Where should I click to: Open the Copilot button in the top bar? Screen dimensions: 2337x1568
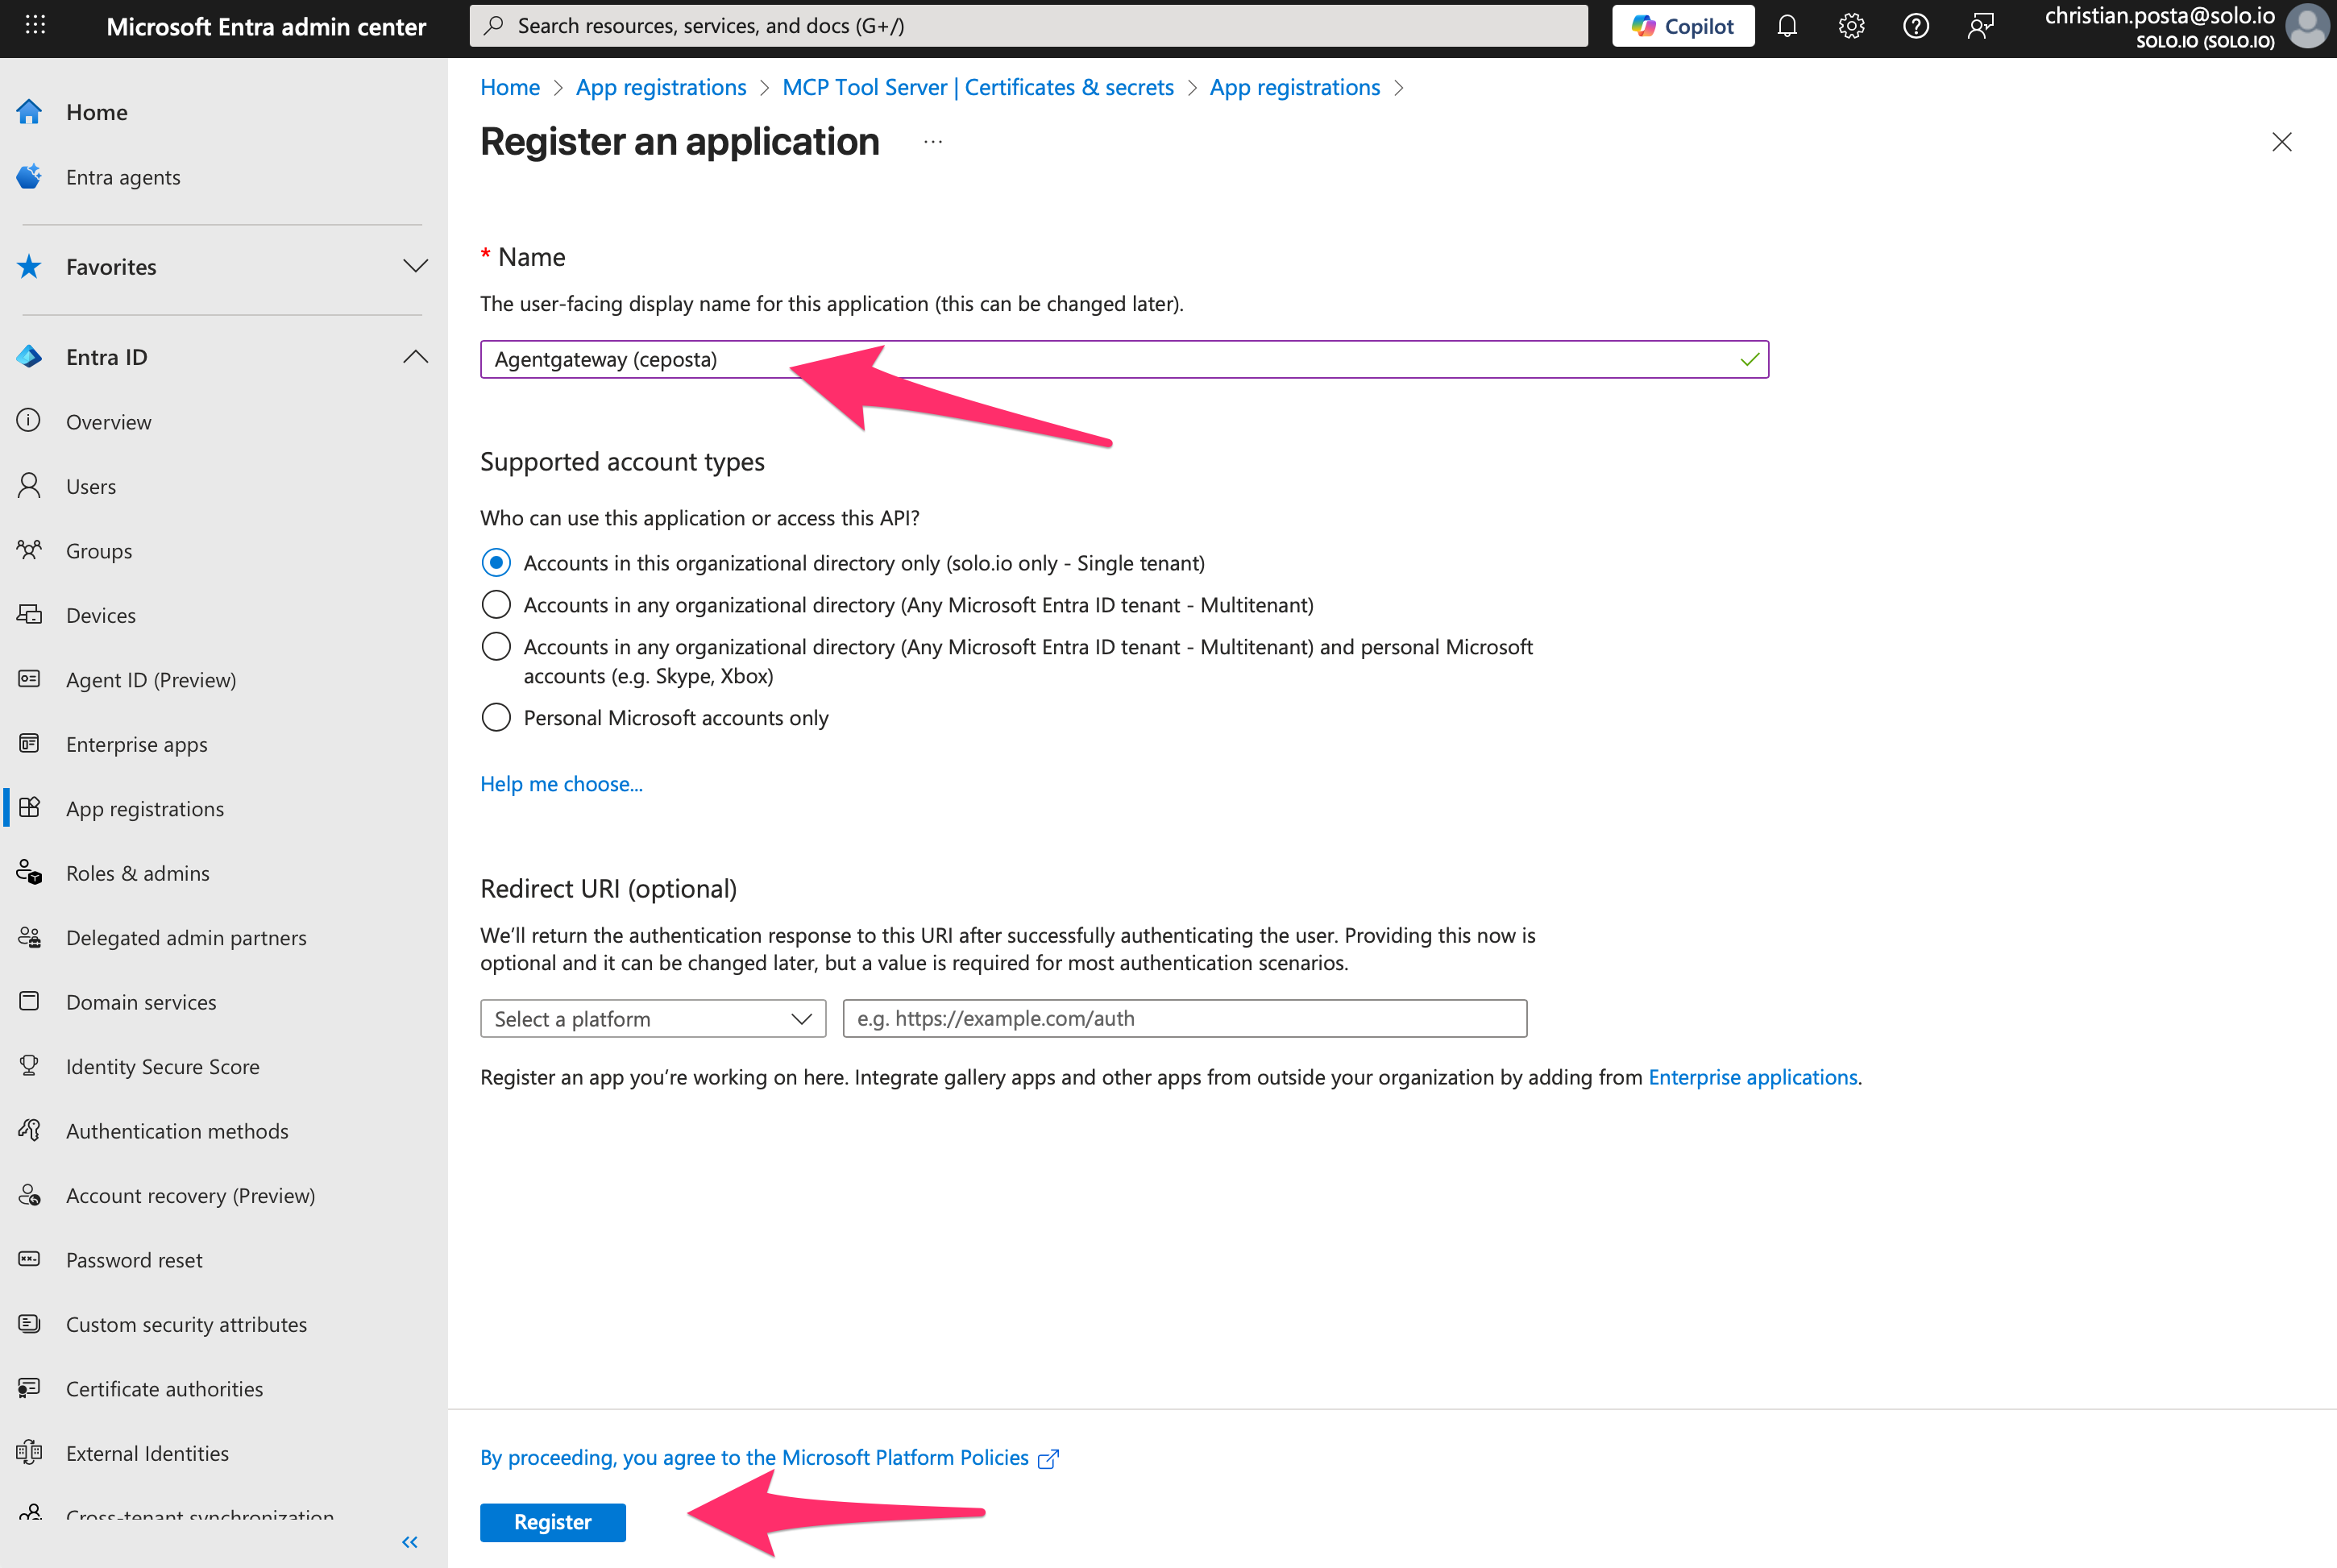tap(1683, 25)
